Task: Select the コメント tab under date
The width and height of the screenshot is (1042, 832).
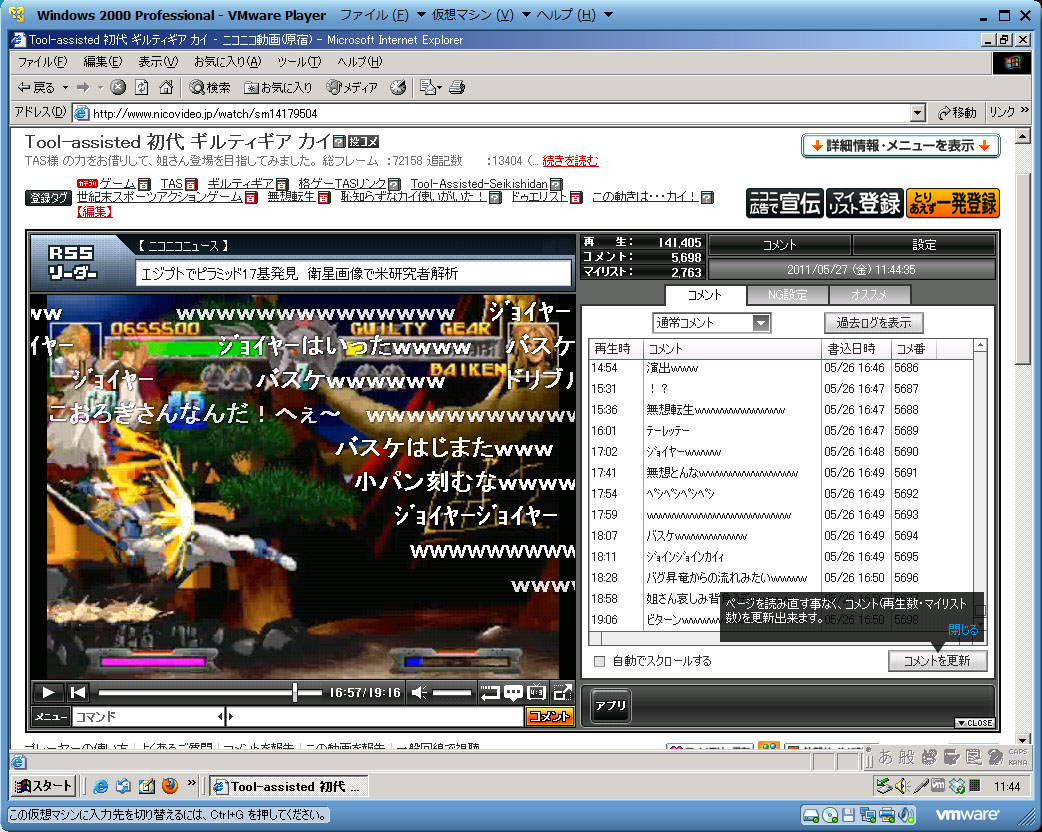Action: (x=705, y=295)
